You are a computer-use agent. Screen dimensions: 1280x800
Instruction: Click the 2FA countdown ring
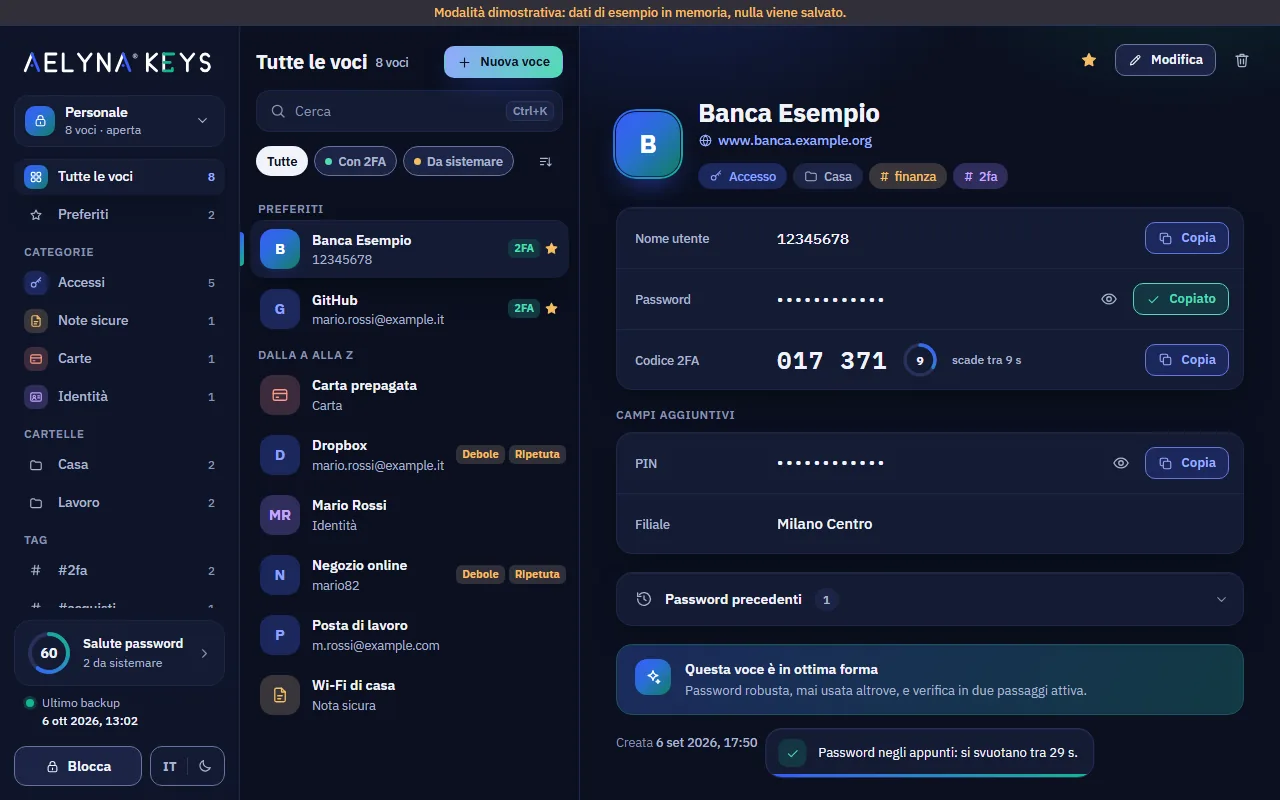920,360
